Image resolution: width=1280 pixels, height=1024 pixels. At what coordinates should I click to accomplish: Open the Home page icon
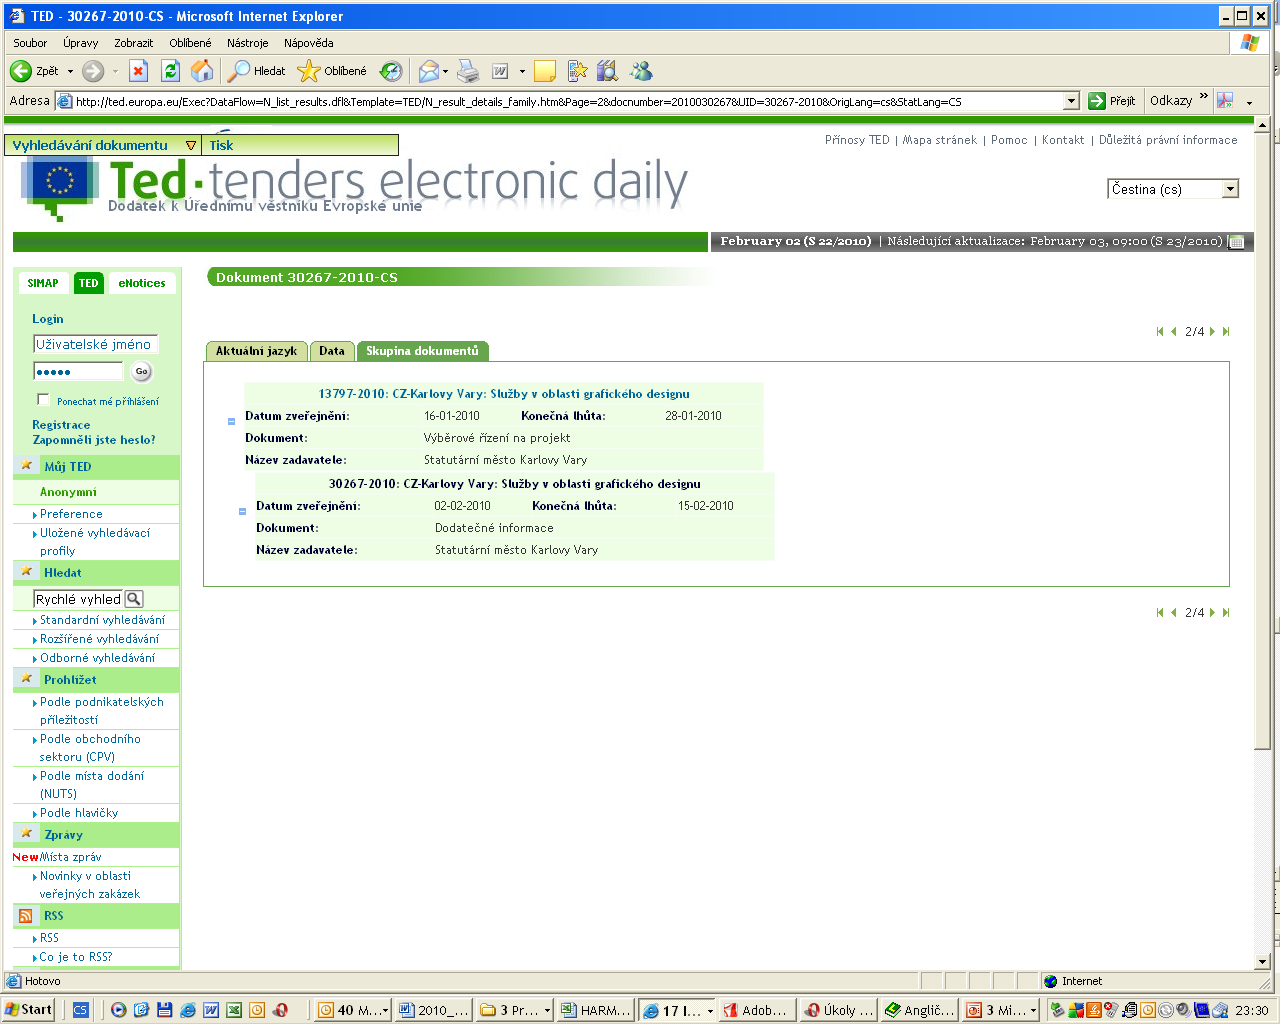[x=202, y=71]
